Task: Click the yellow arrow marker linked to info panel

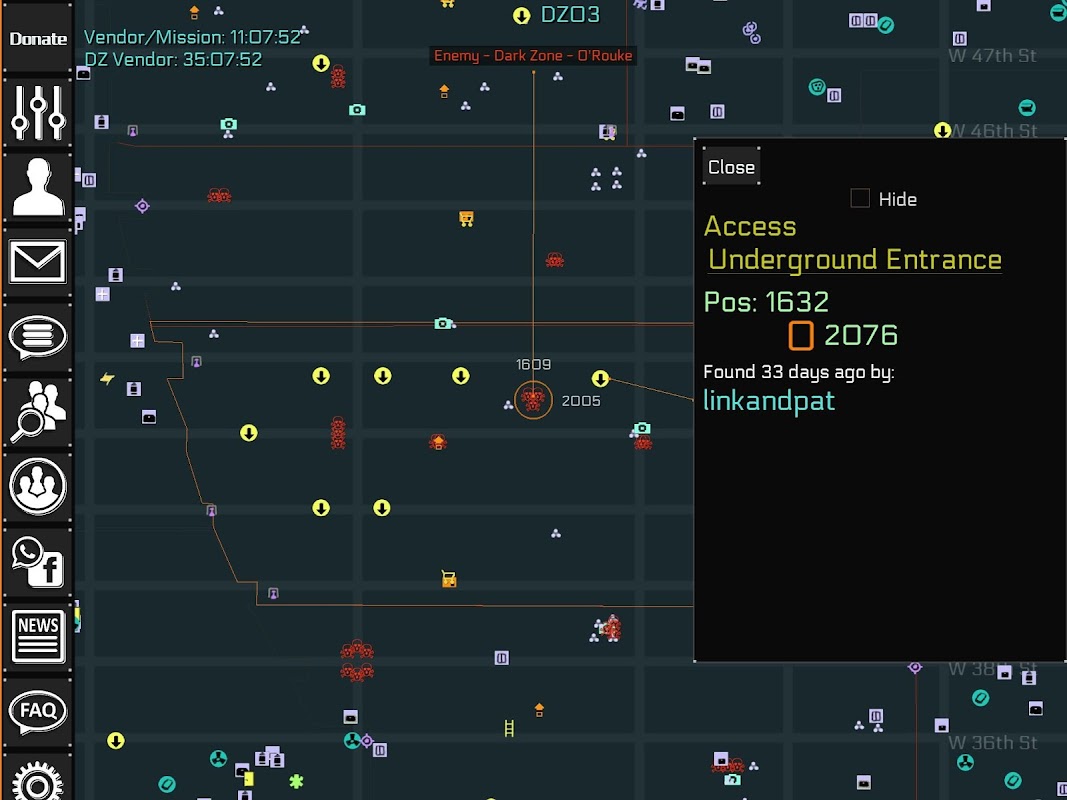Action: coord(600,378)
